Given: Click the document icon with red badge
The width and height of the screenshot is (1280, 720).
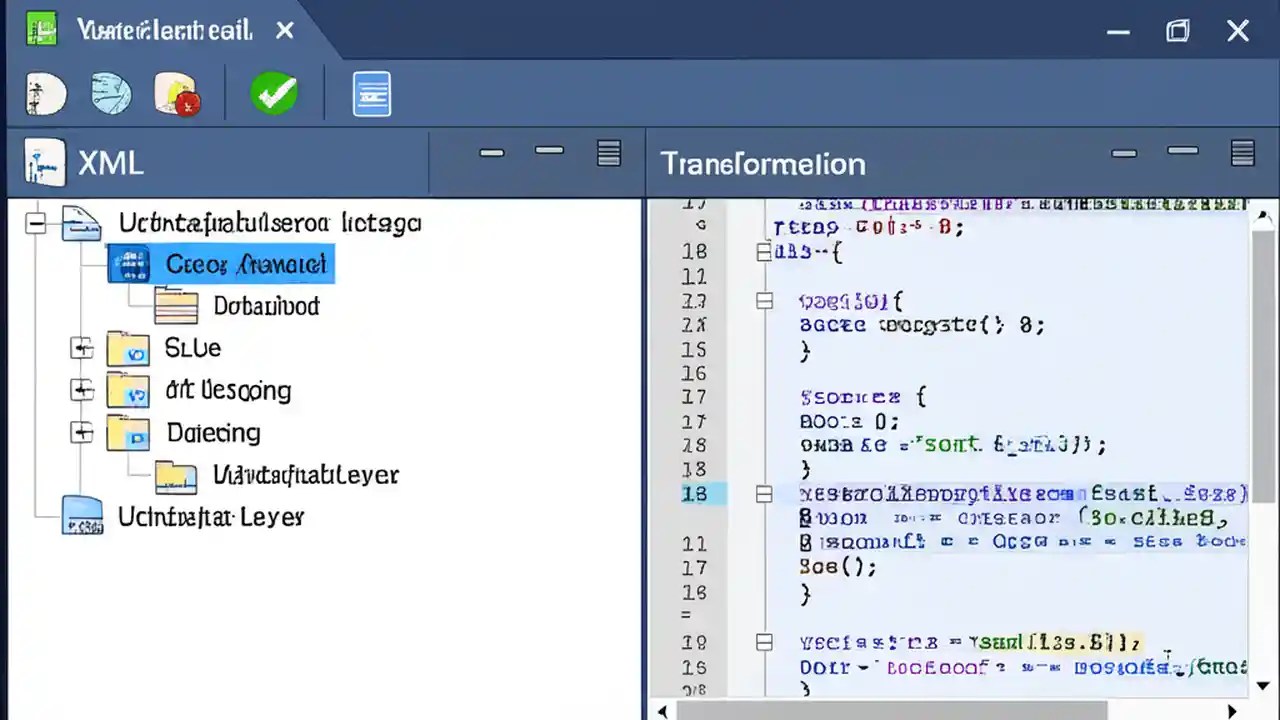Looking at the screenshot, I should coord(176,93).
